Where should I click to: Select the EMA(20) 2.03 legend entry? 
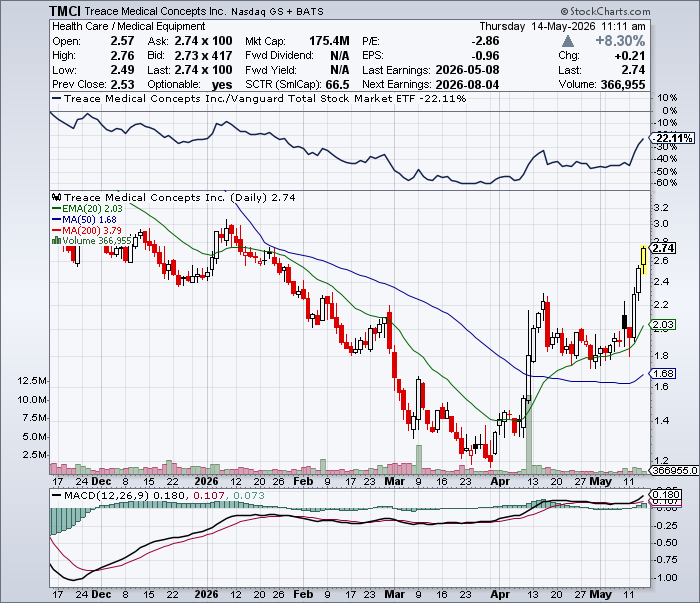(x=88, y=208)
